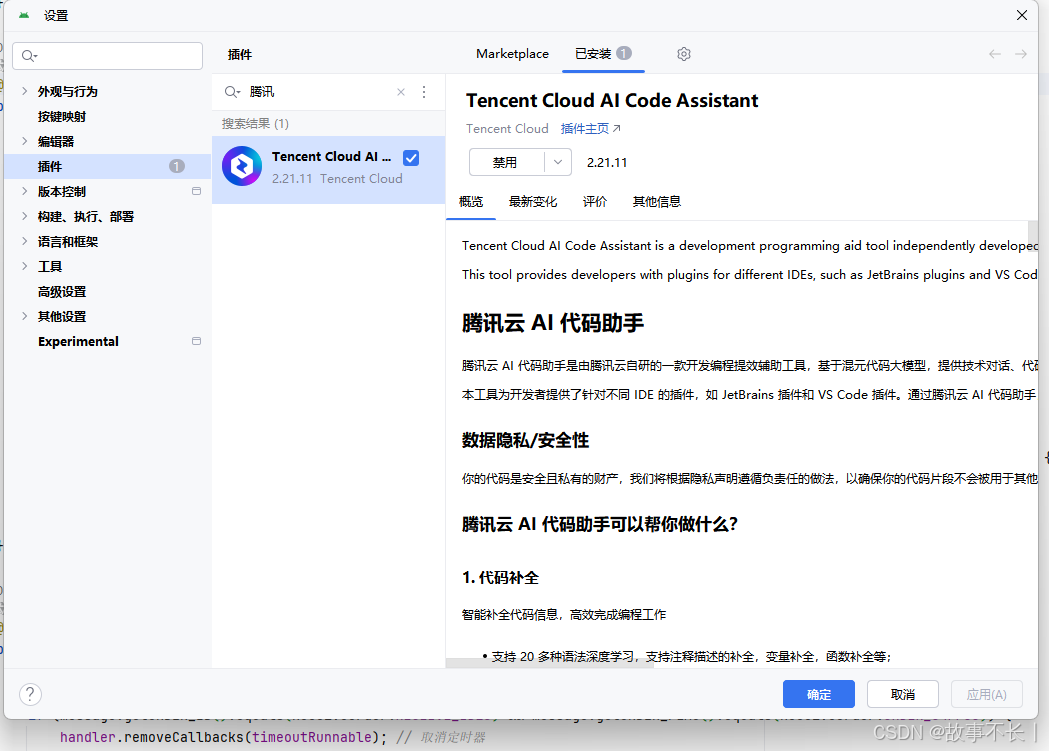
Task: Open the help question mark button
Action: coord(30,694)
